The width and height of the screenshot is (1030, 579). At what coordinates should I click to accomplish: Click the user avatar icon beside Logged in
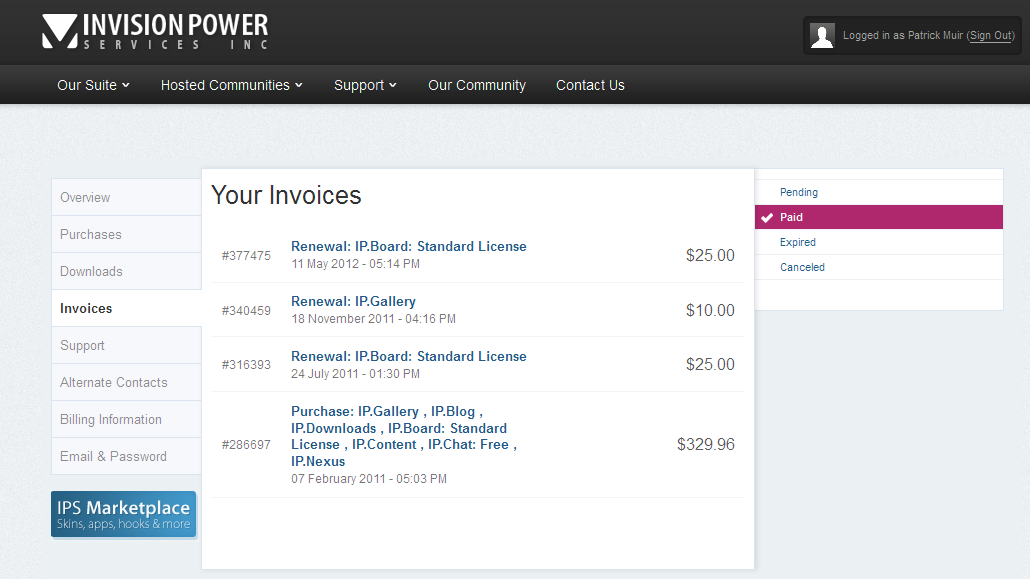(822, 35)
